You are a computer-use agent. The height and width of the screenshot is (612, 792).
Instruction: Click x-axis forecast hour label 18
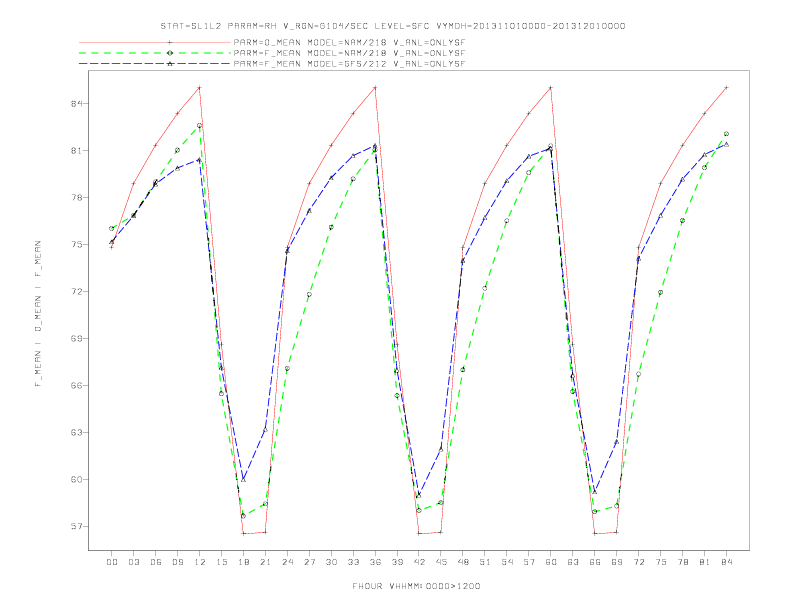(243, 562)
